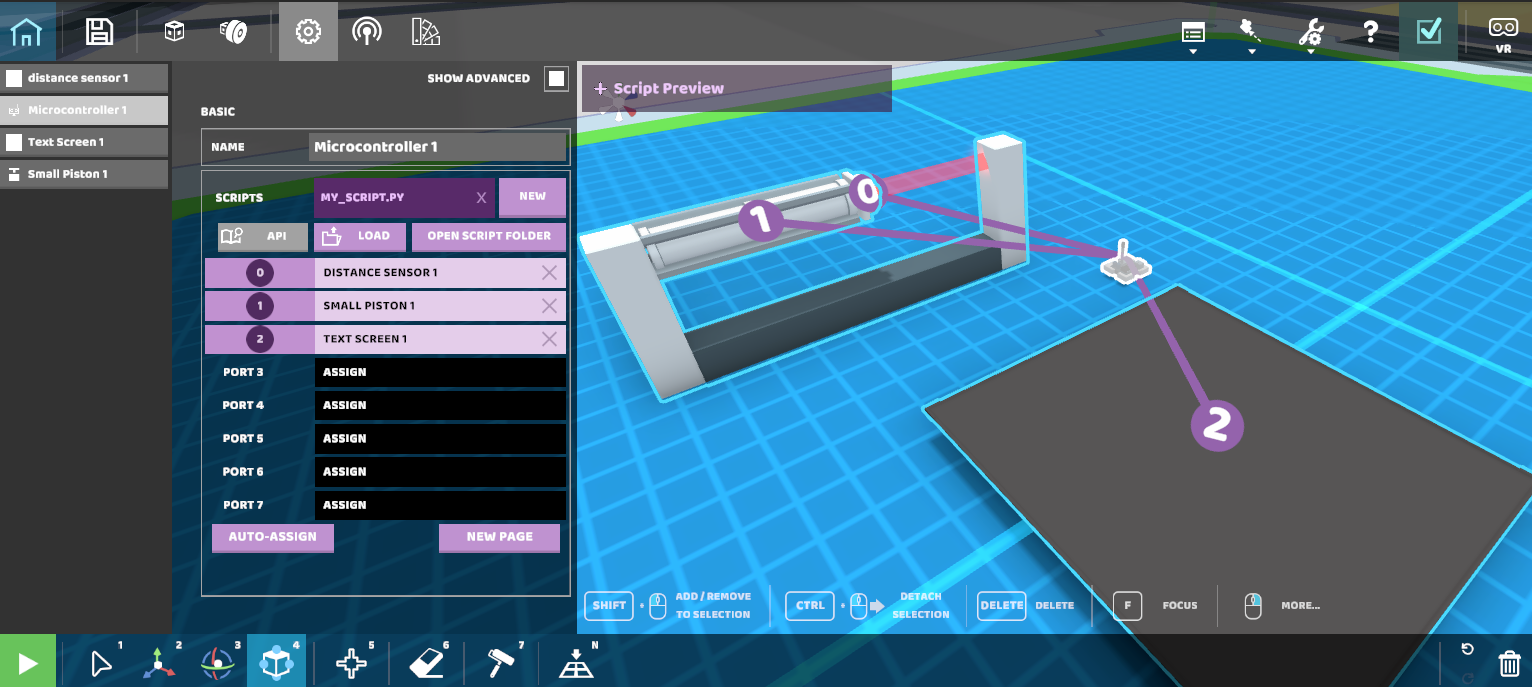Image resolution: width=1532 pixels, height=687 pixels.
Task: Go to the home screen icon
Action: (26, 32)
